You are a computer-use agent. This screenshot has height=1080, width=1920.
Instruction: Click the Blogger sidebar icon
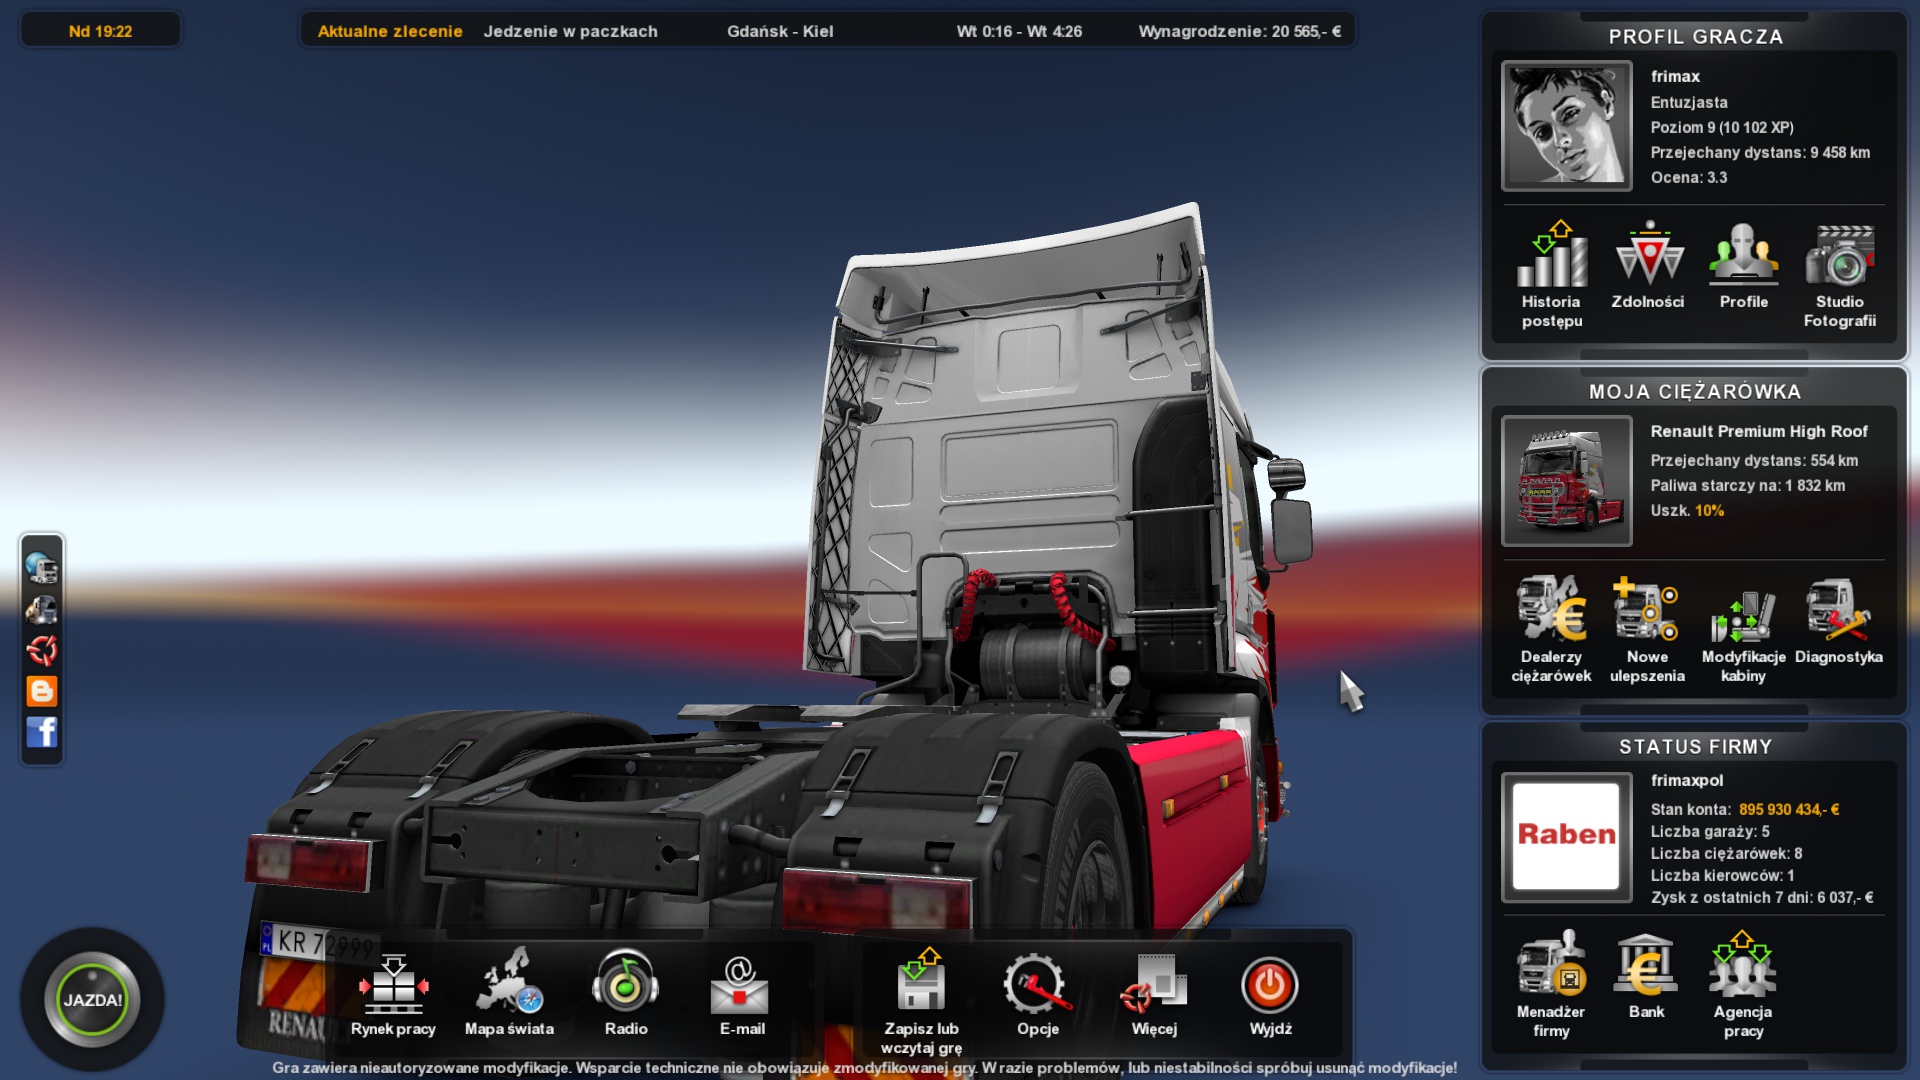pyautogui.click(x=42, y=691)
